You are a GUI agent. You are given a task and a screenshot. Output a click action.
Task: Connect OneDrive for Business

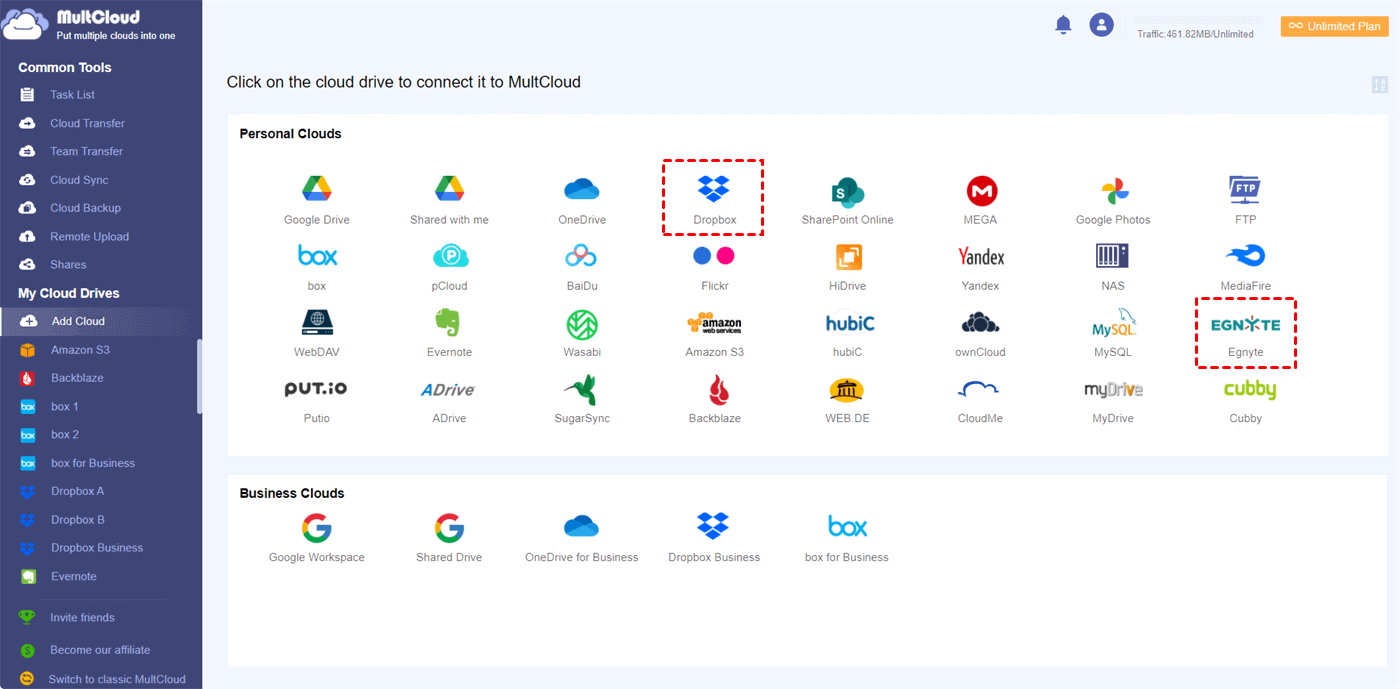[582, 538]
